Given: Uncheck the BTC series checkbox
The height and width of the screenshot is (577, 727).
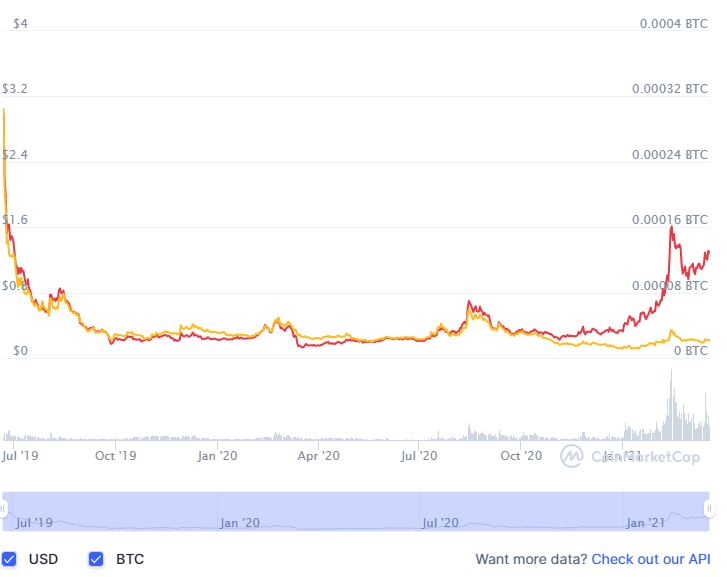Looking at the screenshot, I should 96,559.
